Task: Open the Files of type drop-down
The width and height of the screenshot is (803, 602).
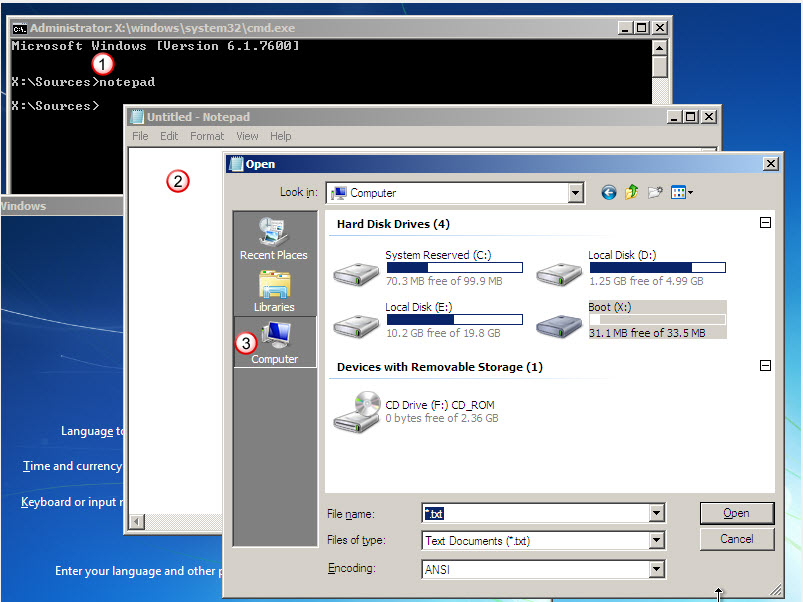Action: pyautogui.click(x=657, y=540)
